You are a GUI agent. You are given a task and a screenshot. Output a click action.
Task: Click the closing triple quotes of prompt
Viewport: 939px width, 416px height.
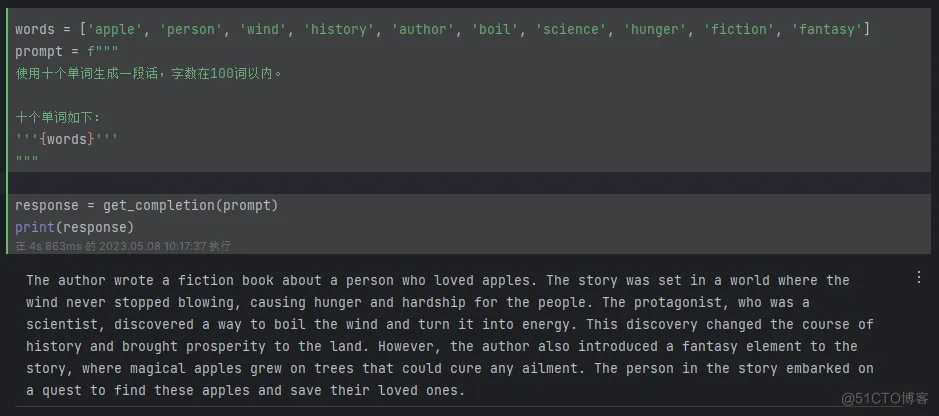[27, 161]
